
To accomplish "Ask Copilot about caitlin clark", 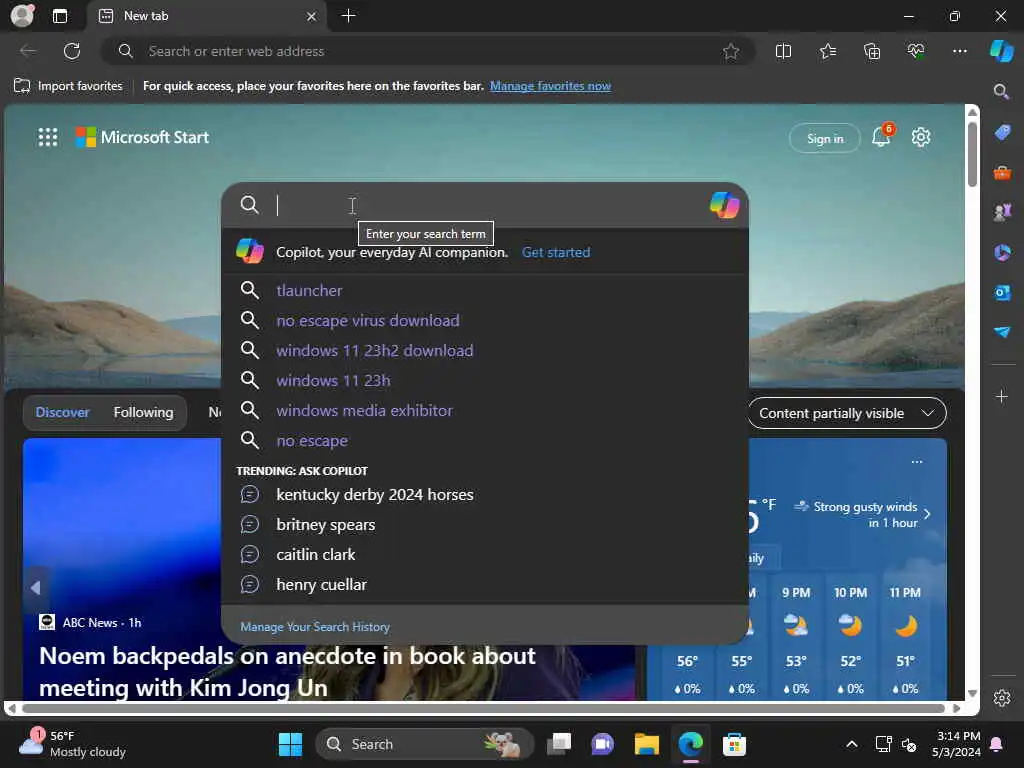I will pyautogui.click(x=485, y=554).
